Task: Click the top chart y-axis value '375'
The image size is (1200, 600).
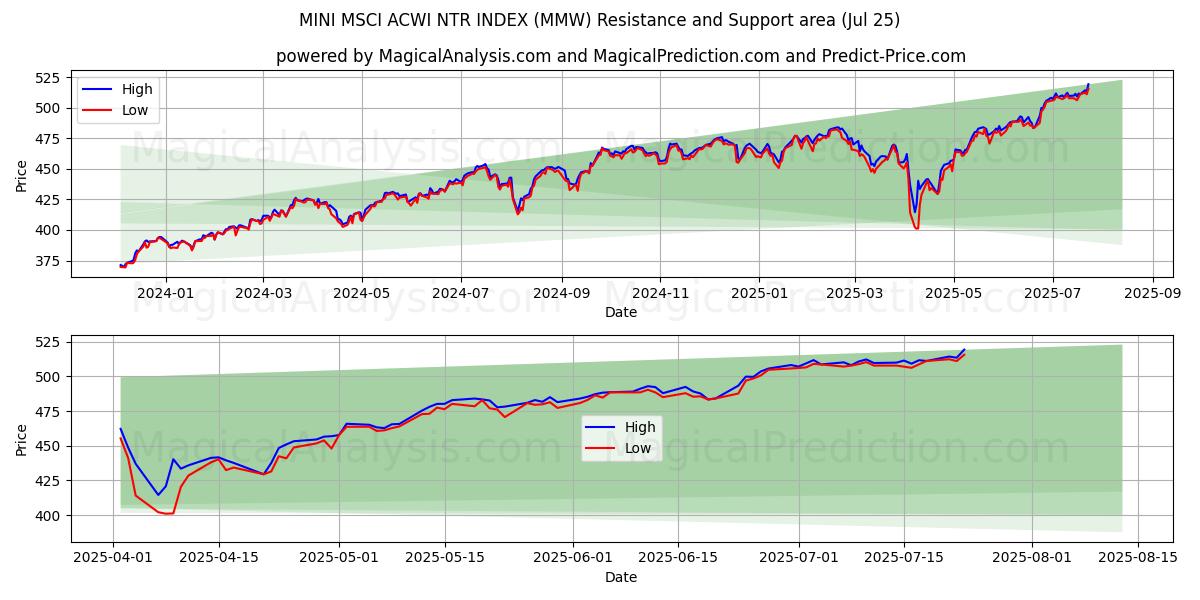Action: point(49,261)
